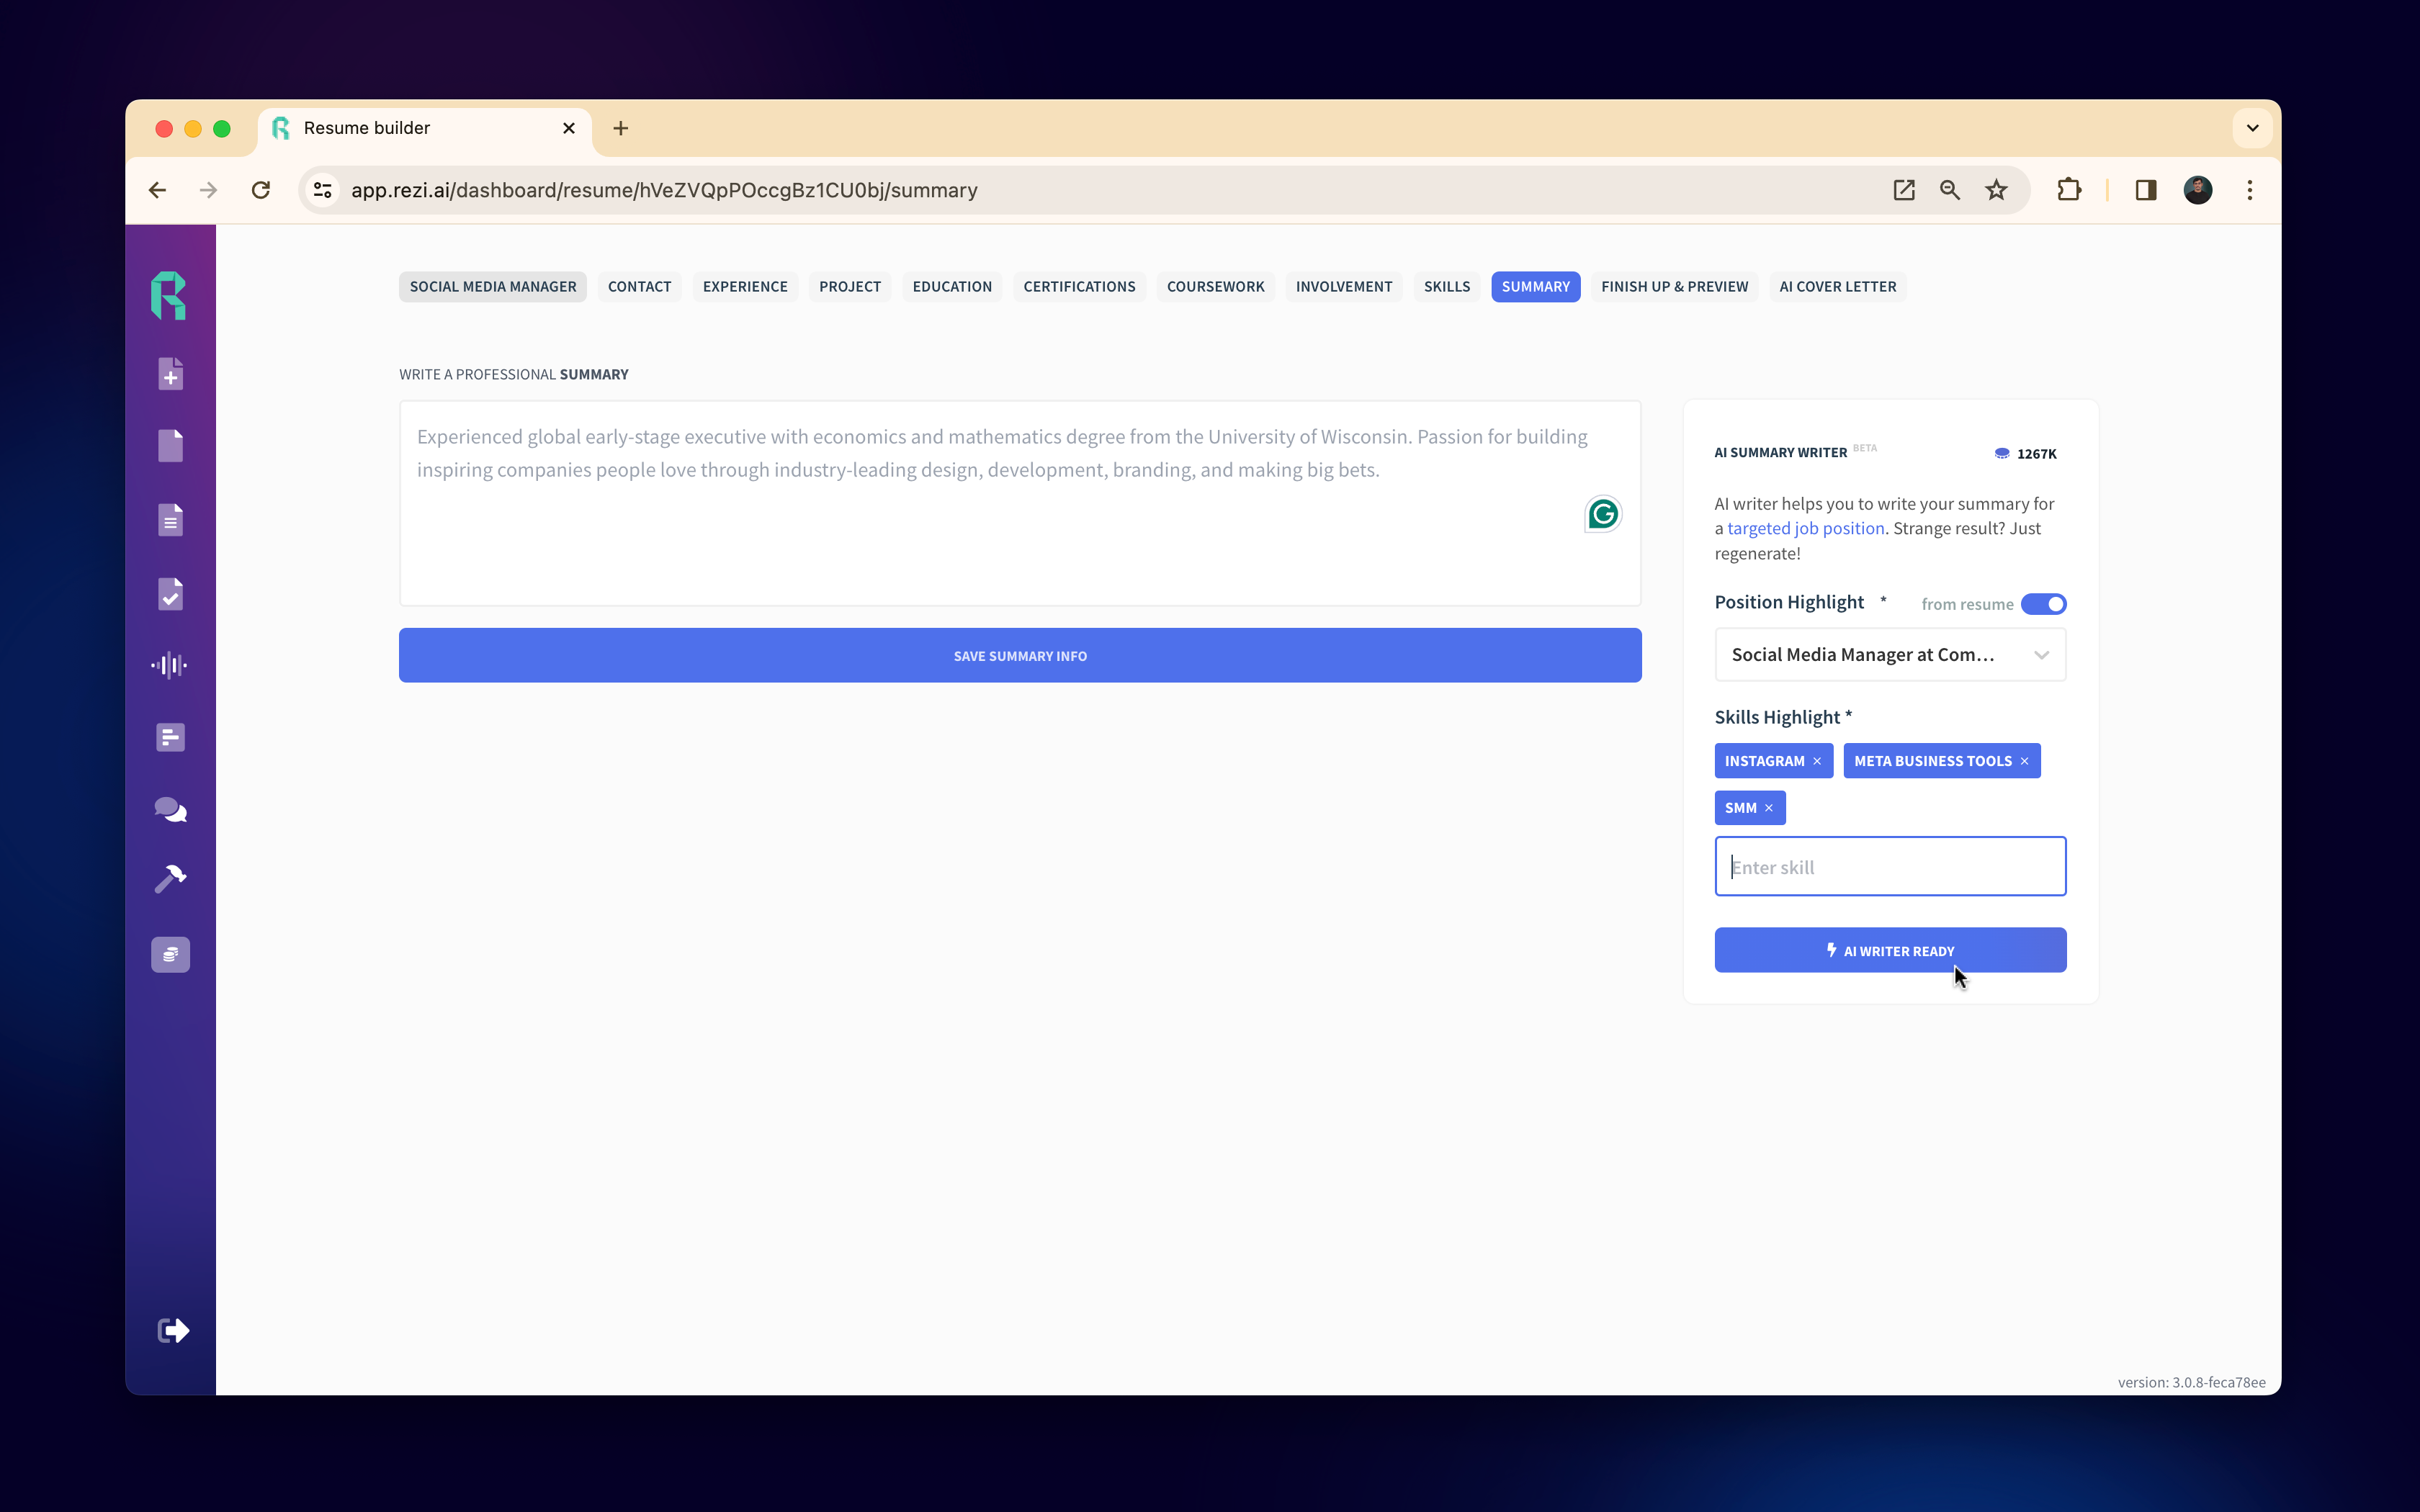Remove the INSTAGRAM skill tag
Viewport: 2420px width, 1512px height.
[1817, 761]
